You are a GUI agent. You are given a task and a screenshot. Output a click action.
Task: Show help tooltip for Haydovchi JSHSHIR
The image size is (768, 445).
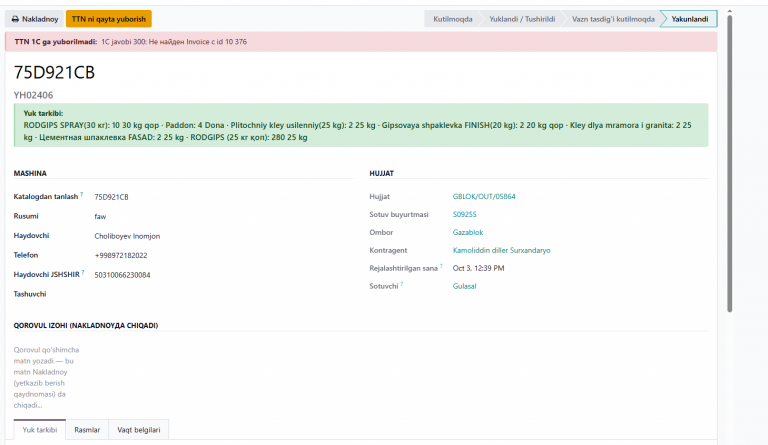click(83, 273)
